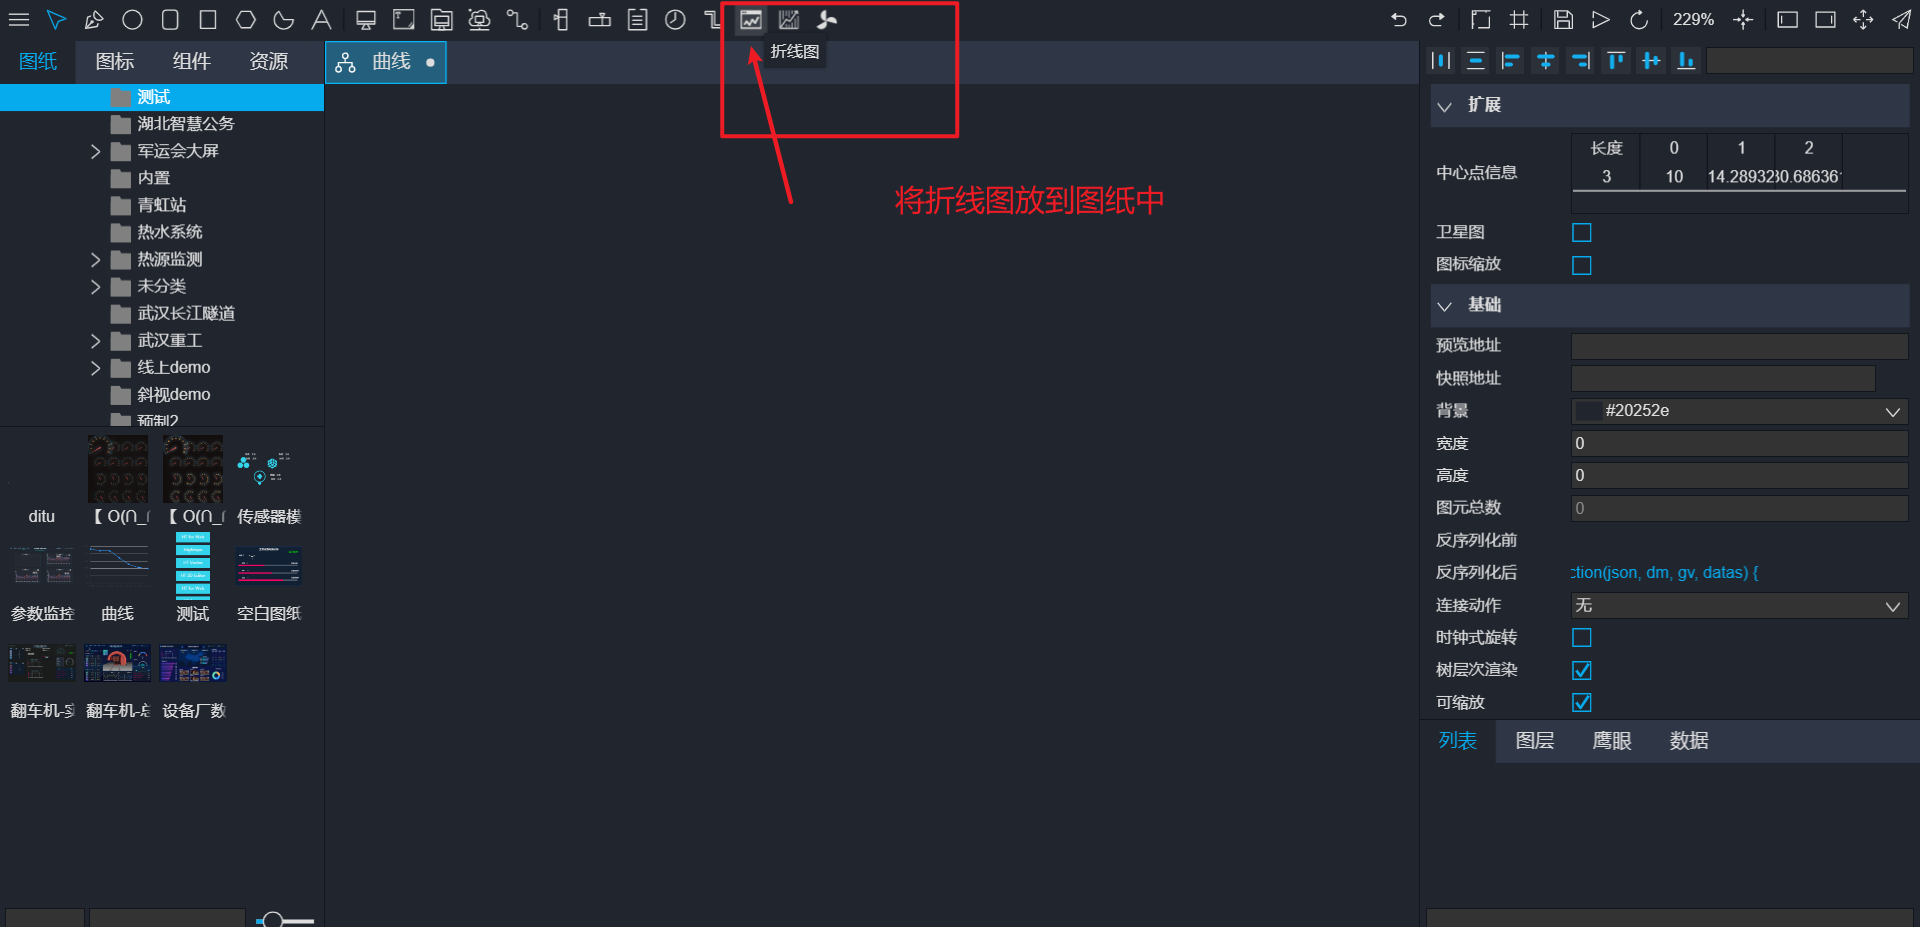
Task: Open the 背景 color #20252e swatch
Action: click(x=1588, y=411)
